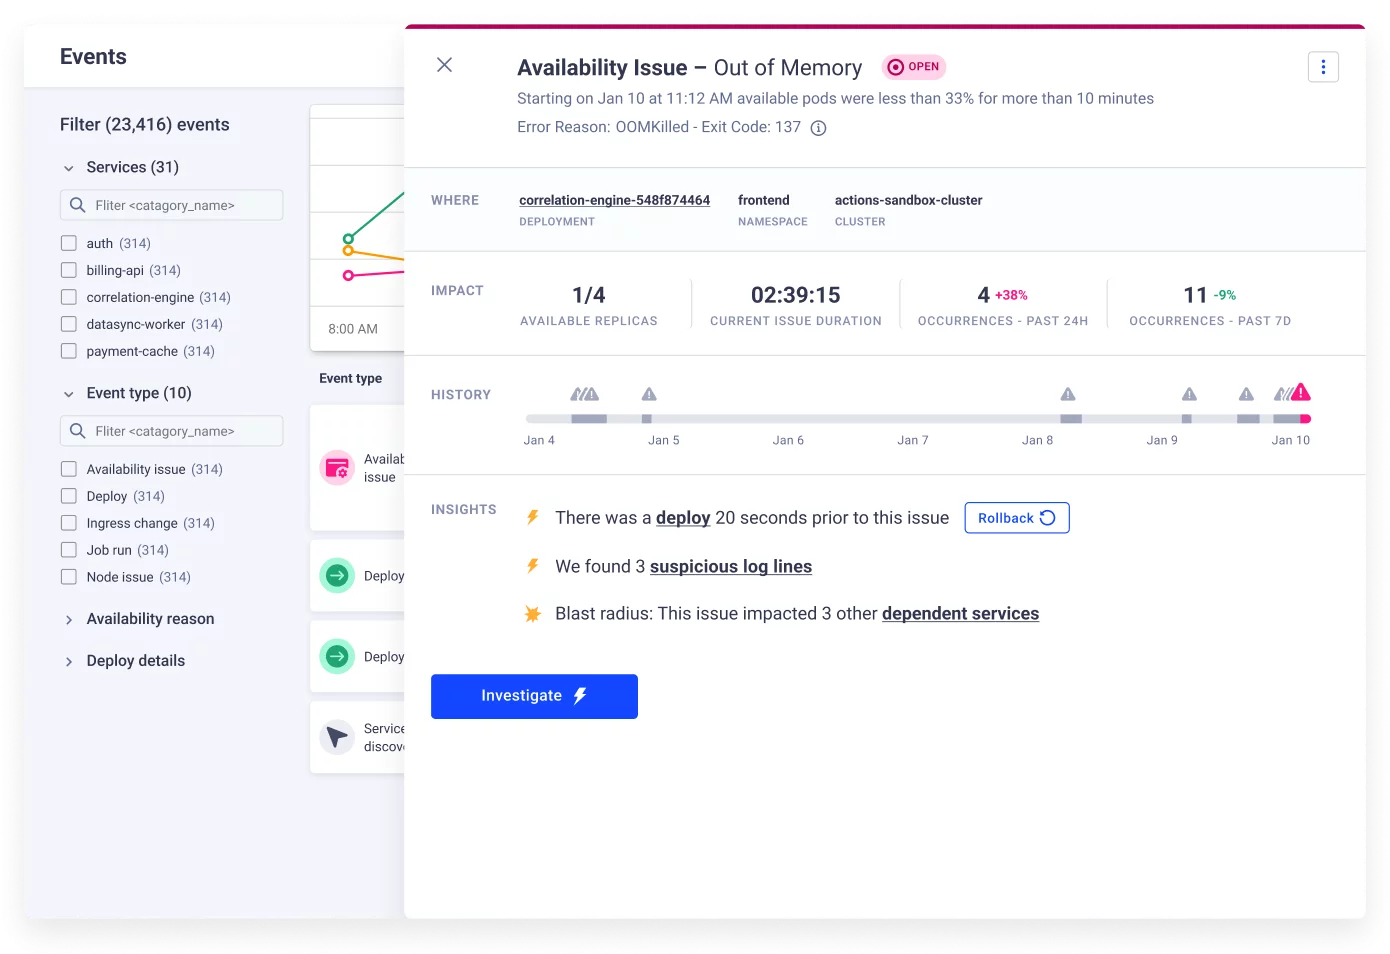Image resolution: width=1390 pixels, height=954 pixels.
Task: Tick the billing-api checkbox
Action: click(69, 270)
